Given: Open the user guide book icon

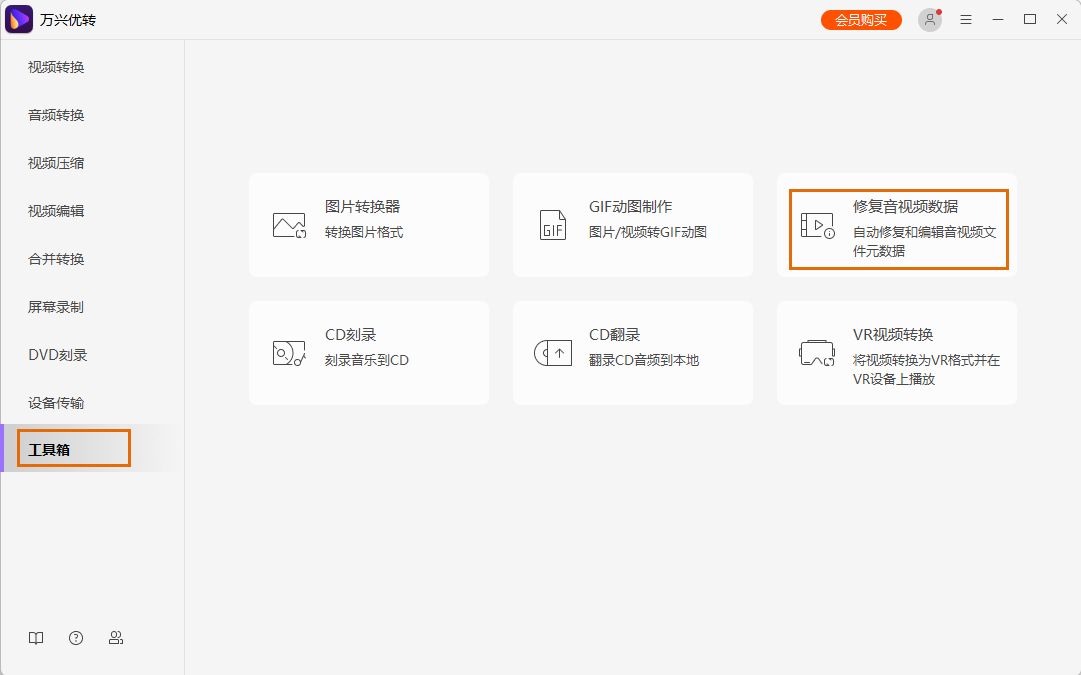Looking at the screenshot, I should pyautogui.click(x=36, y=637).
